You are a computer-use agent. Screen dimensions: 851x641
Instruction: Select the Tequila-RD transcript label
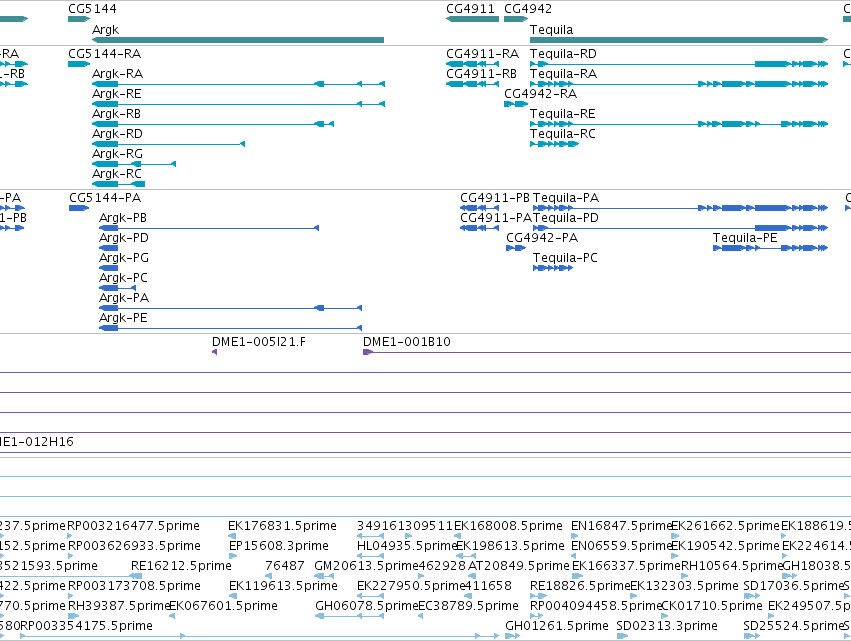(x=563, y=54)
